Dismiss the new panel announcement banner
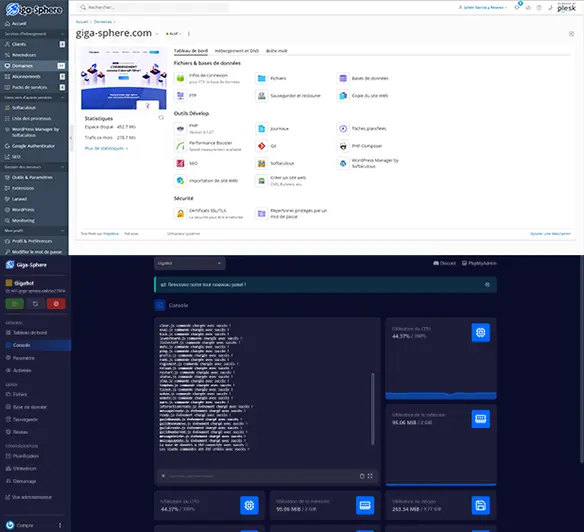The width and height of the screenshot is (584, 532). pyautogui.click(x=487, y=285)
